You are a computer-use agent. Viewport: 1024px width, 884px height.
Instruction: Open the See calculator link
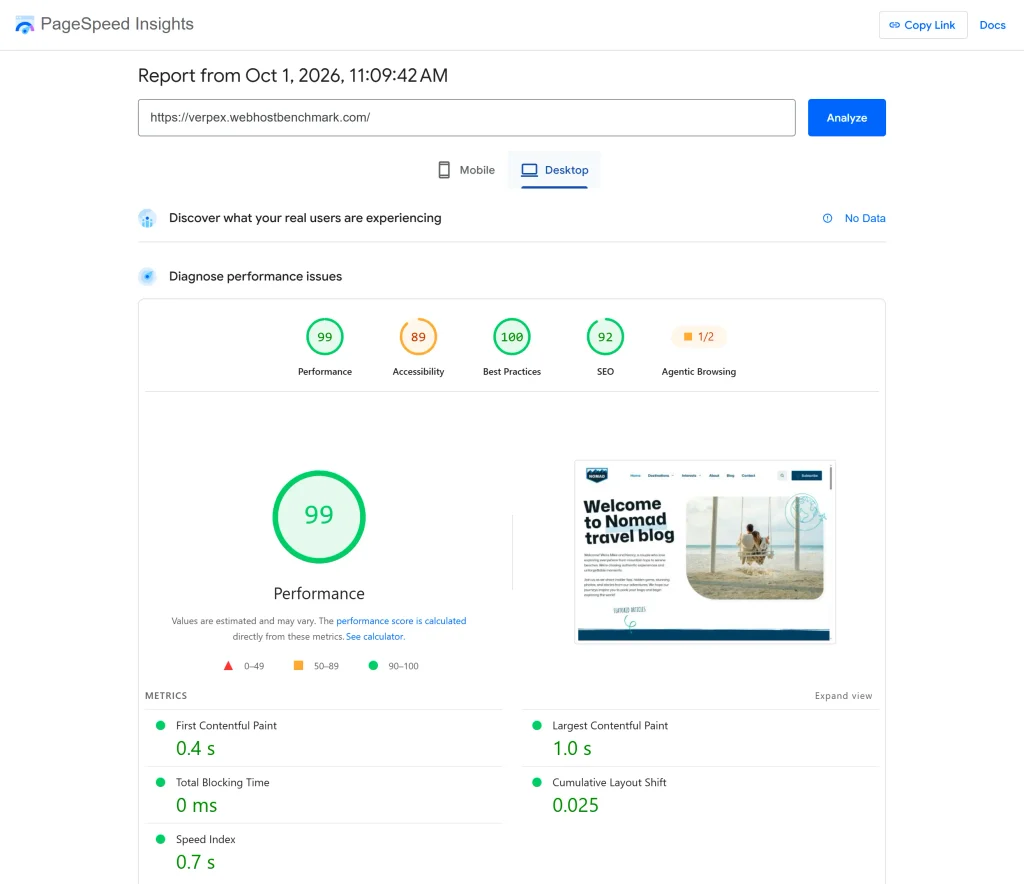point(375,637)
